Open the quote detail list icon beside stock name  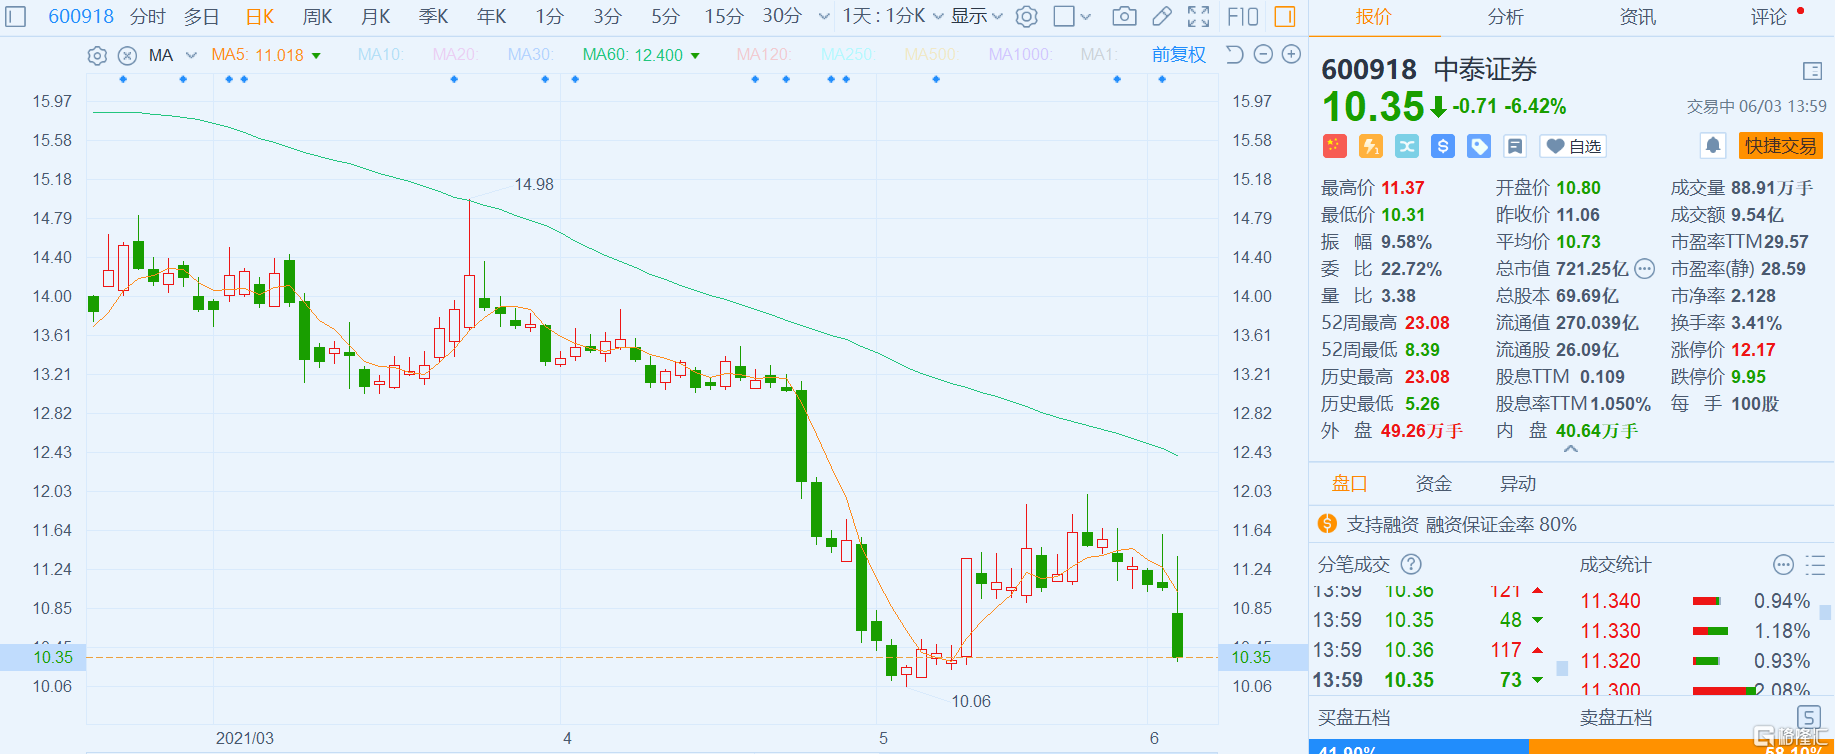pos(1811,71)
